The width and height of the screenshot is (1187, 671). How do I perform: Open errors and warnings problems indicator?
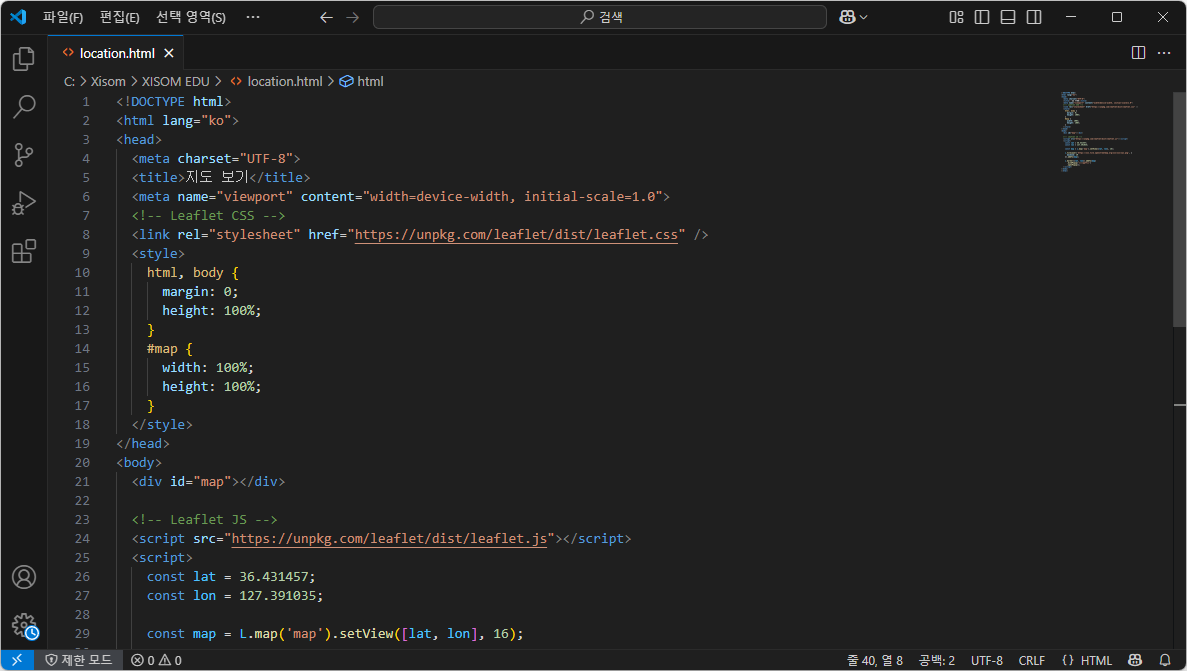pyautogui.click(x=156, y=660)
